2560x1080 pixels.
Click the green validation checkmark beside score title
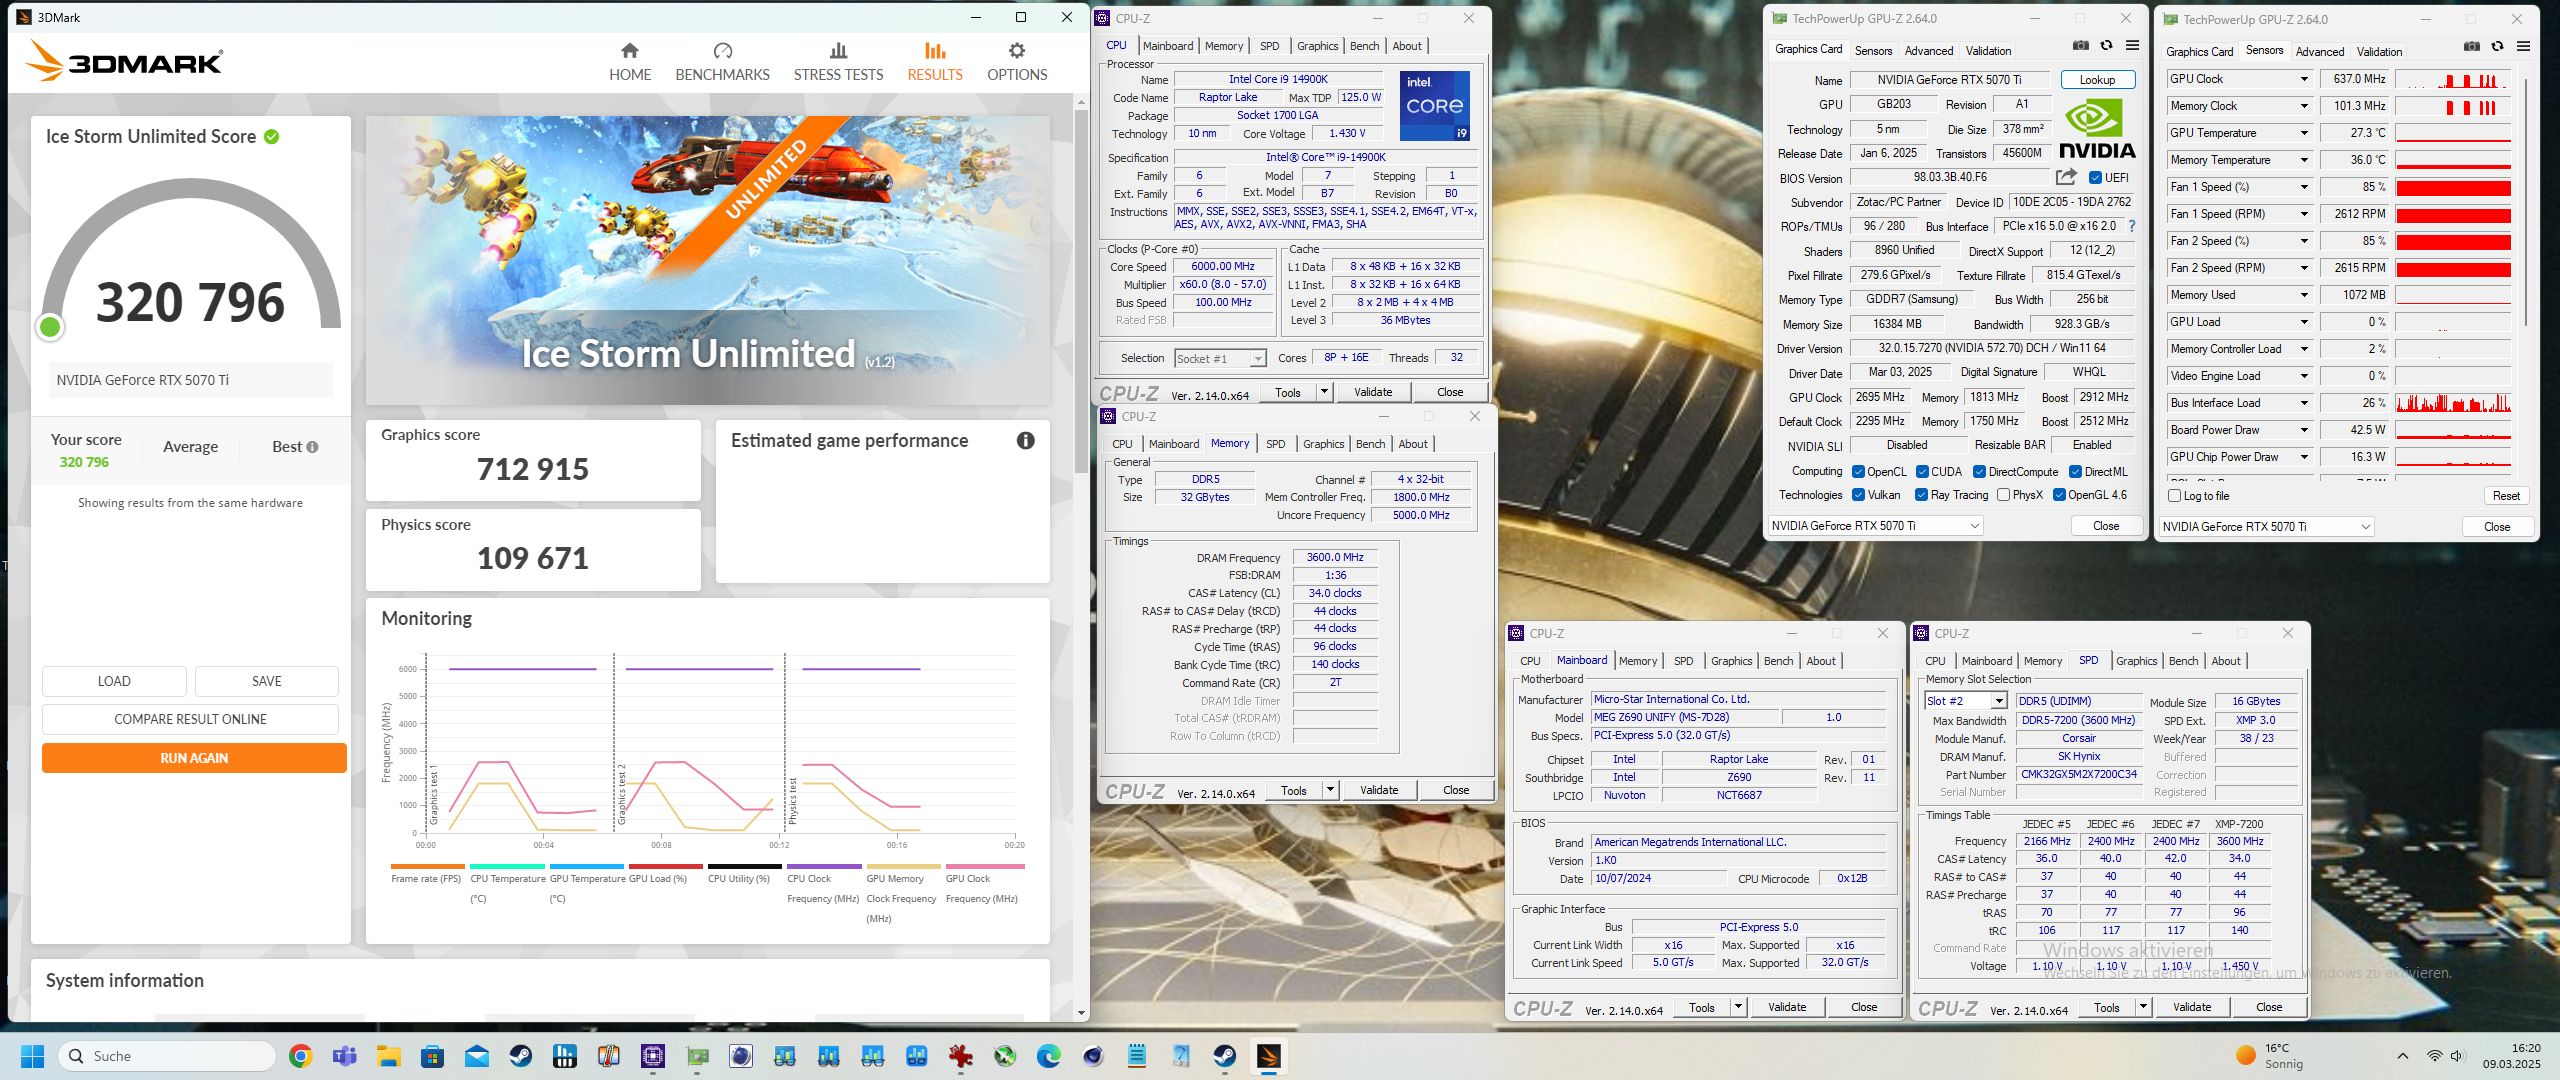[271, 136]
